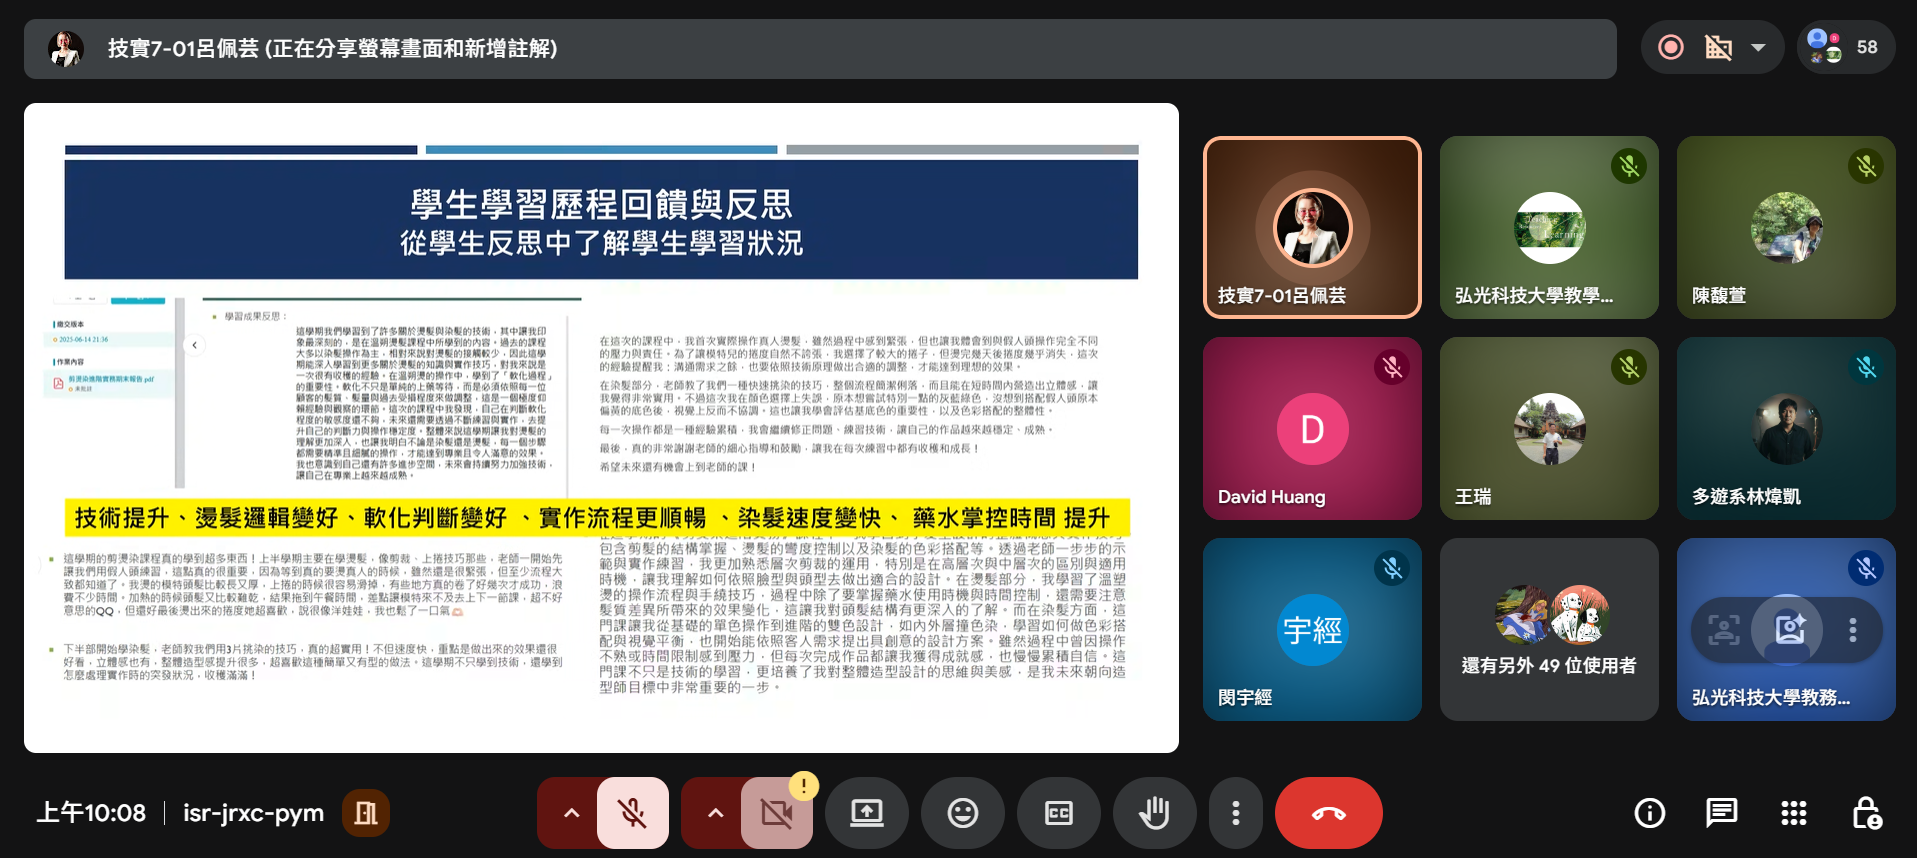The image size is (1917, 858).
Task: Open host controls lock icon
Action: click(1866, 813)
